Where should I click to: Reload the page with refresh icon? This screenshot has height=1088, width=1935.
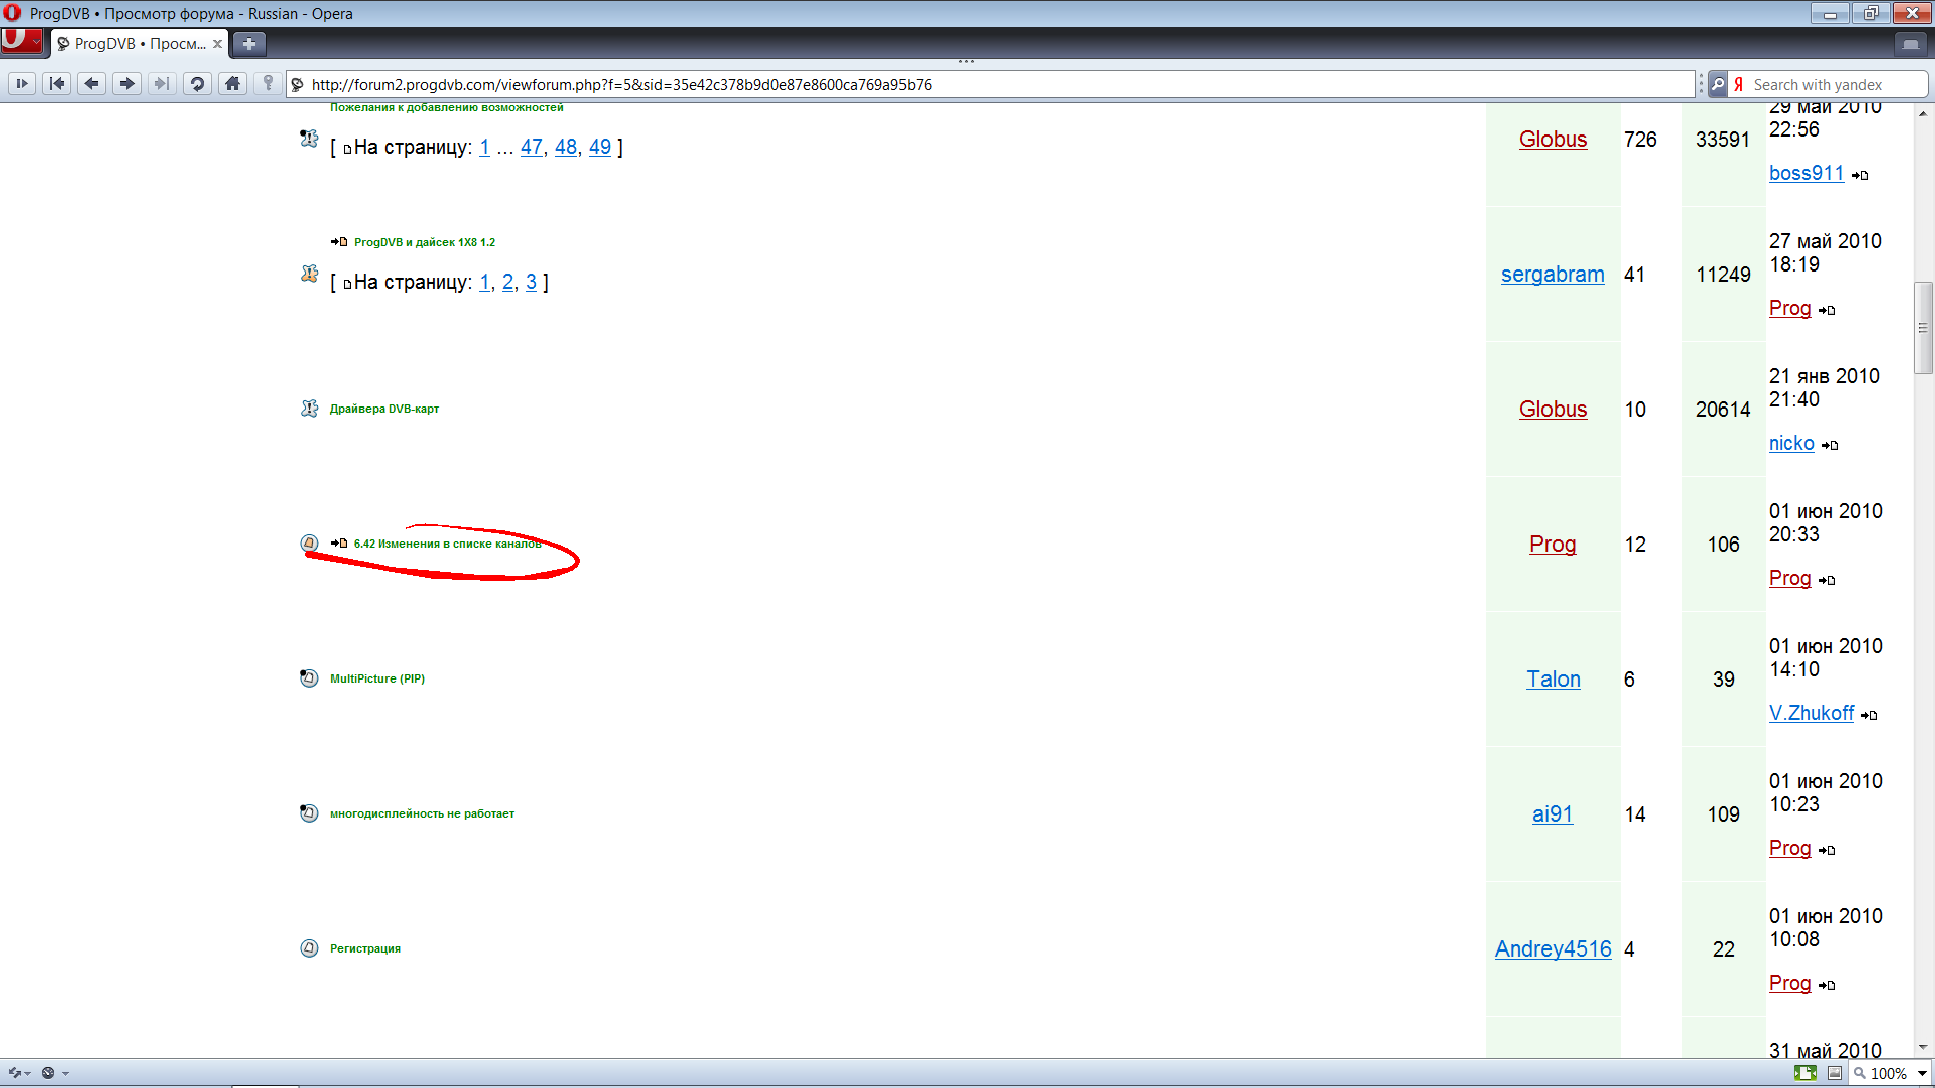click(197, 84)
